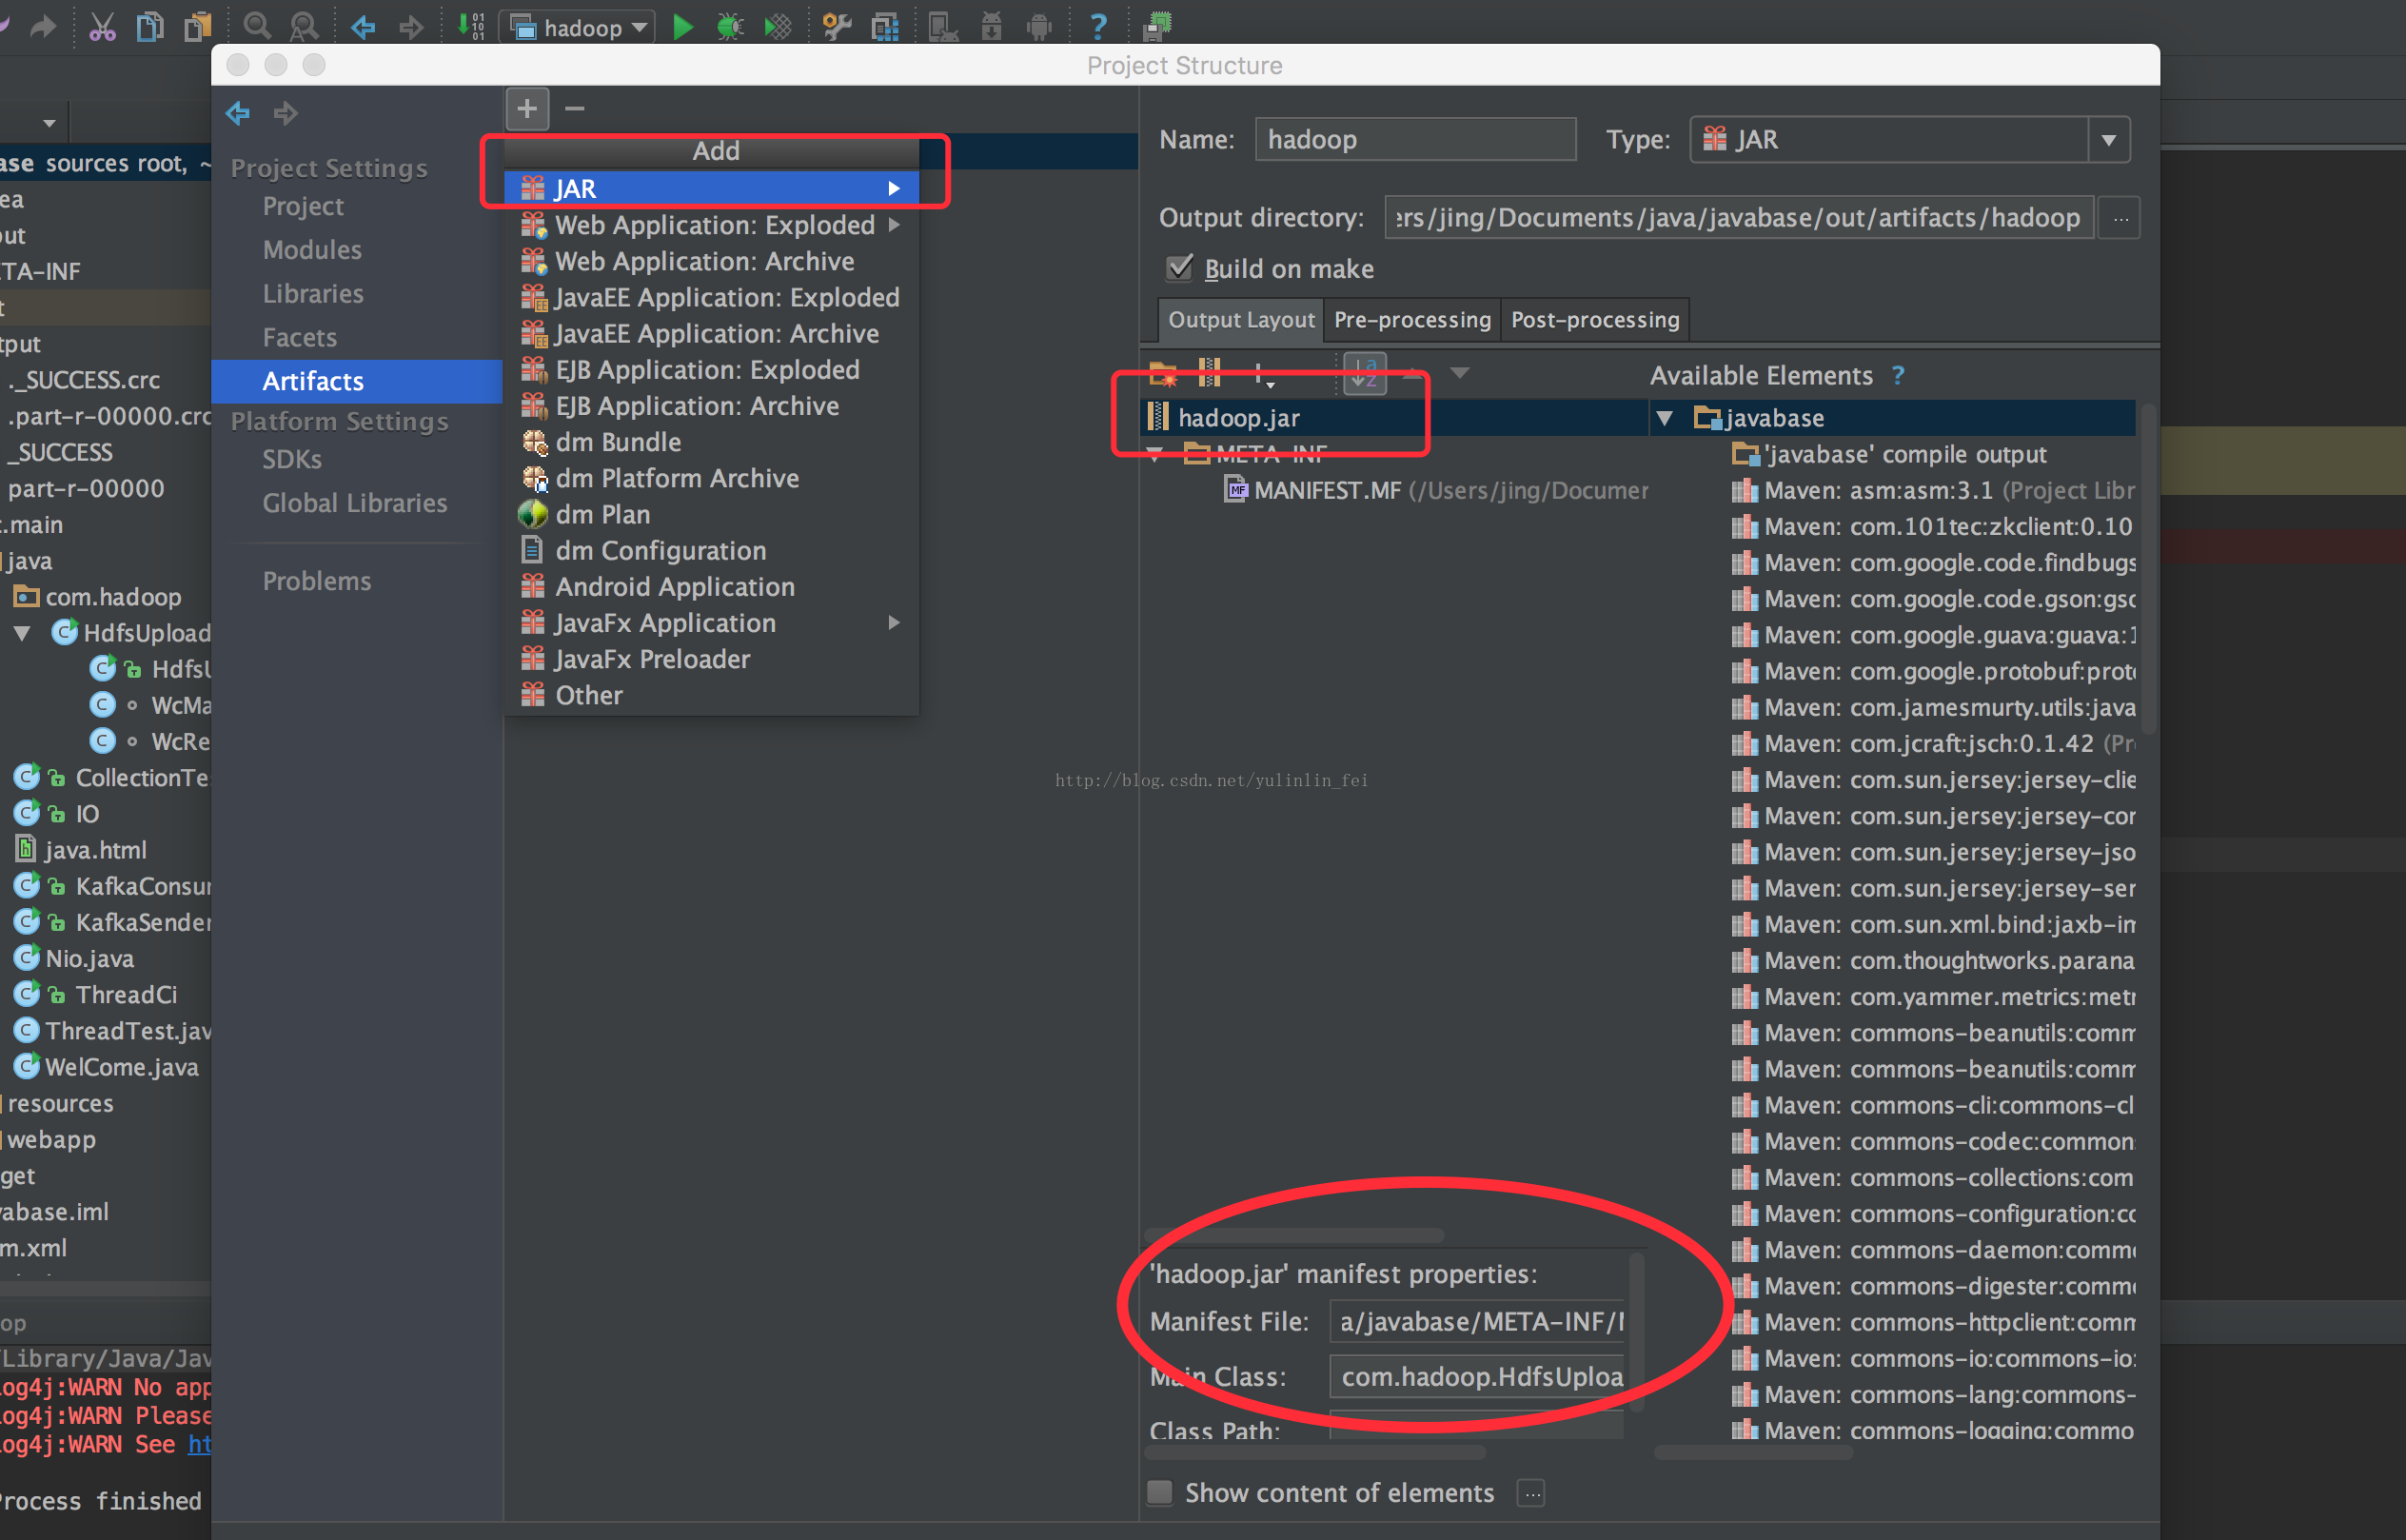
Task: Click the Manifest File path field
Action: coord(1478,1322)
